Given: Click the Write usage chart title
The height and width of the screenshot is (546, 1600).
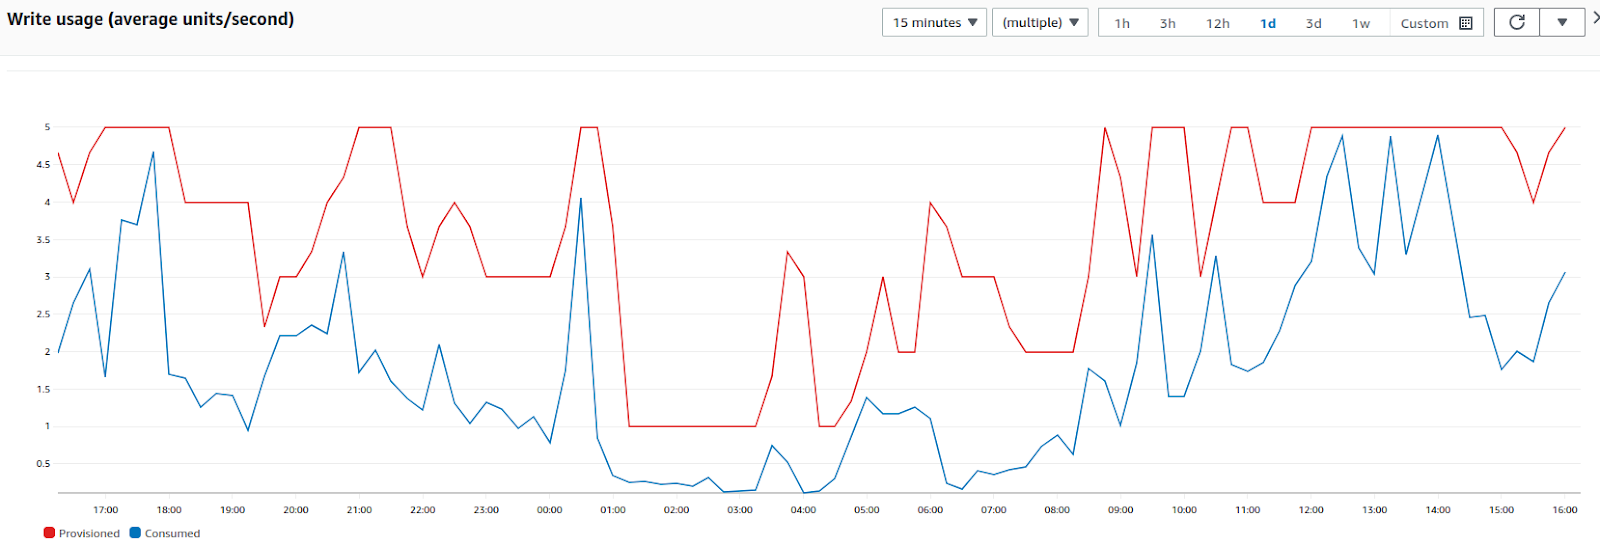Looking at the screenshot, I should click(150, 19).
